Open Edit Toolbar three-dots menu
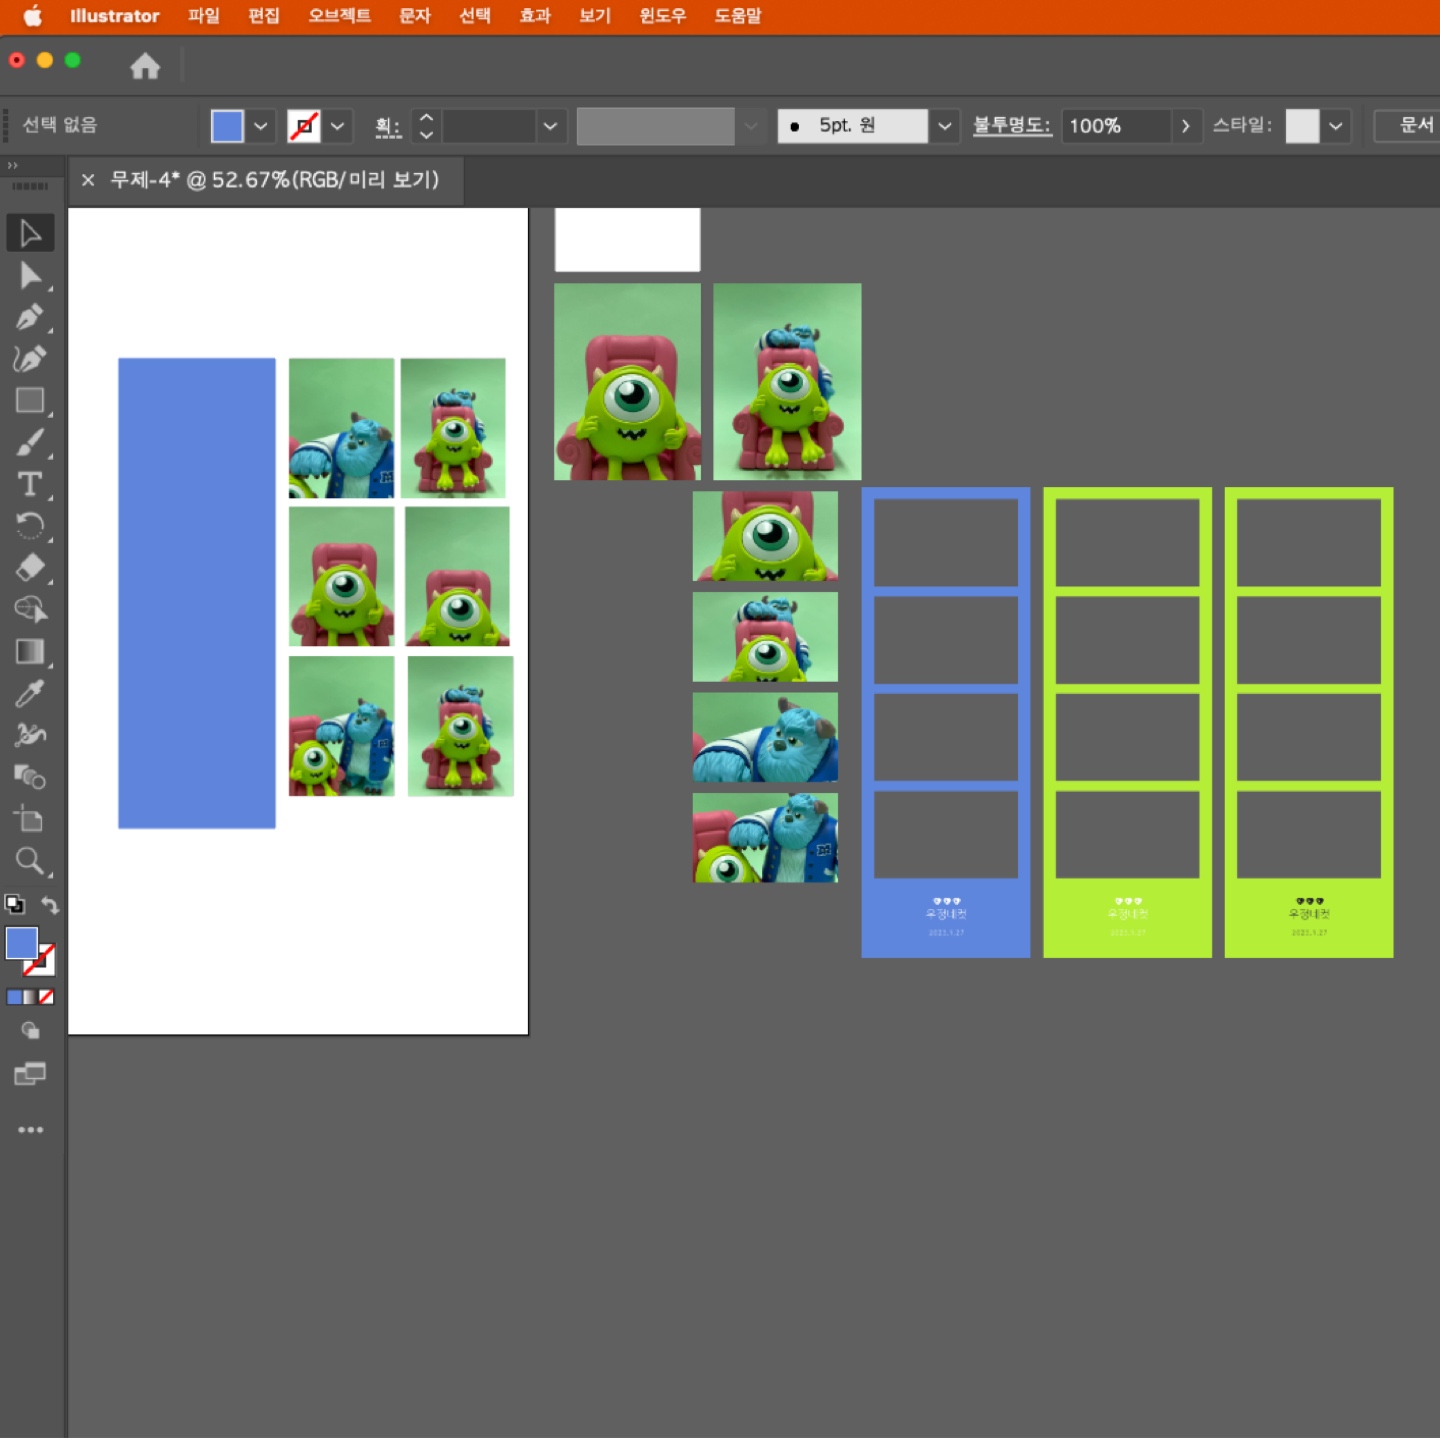 pyautogui.click(x=30, y=1130)
